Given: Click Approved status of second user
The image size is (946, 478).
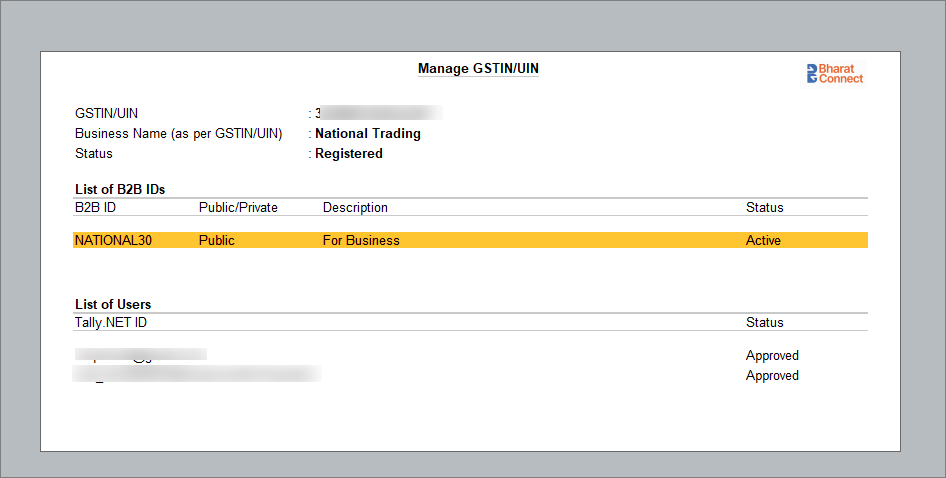Looking at the screenshot, I should tap(772, 376).
